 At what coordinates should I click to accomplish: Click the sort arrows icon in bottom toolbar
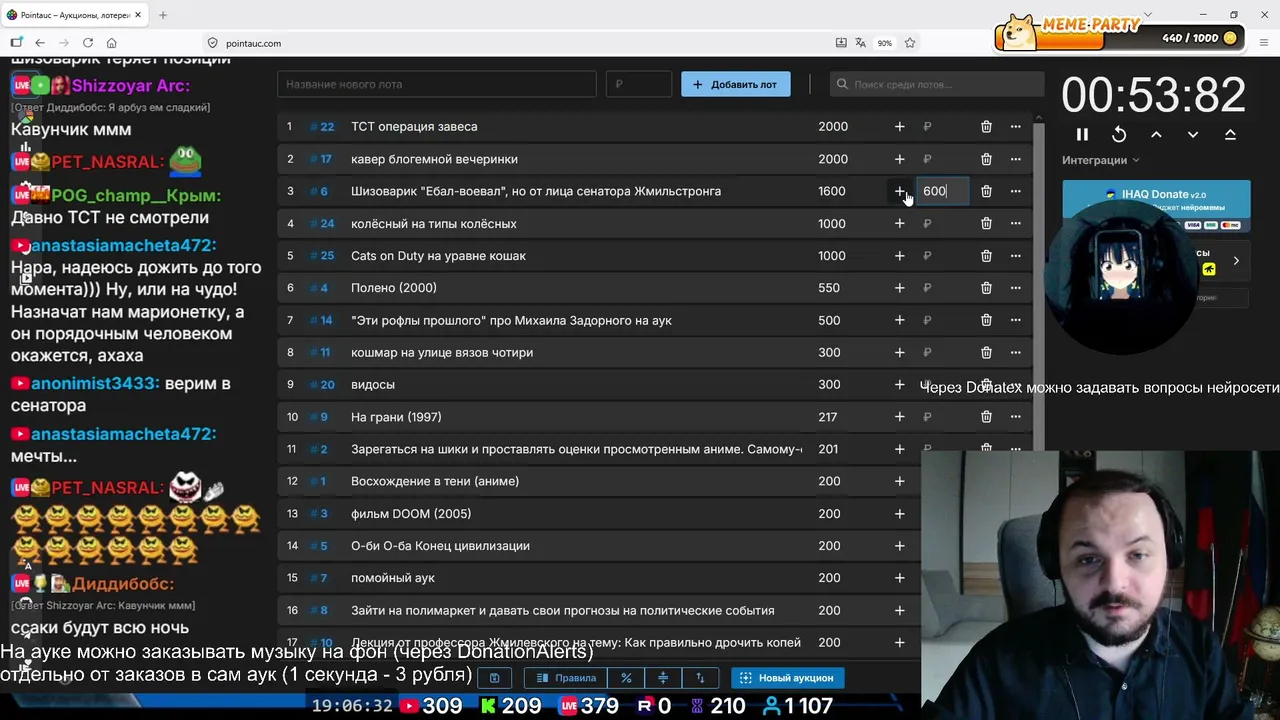point(700,678)
